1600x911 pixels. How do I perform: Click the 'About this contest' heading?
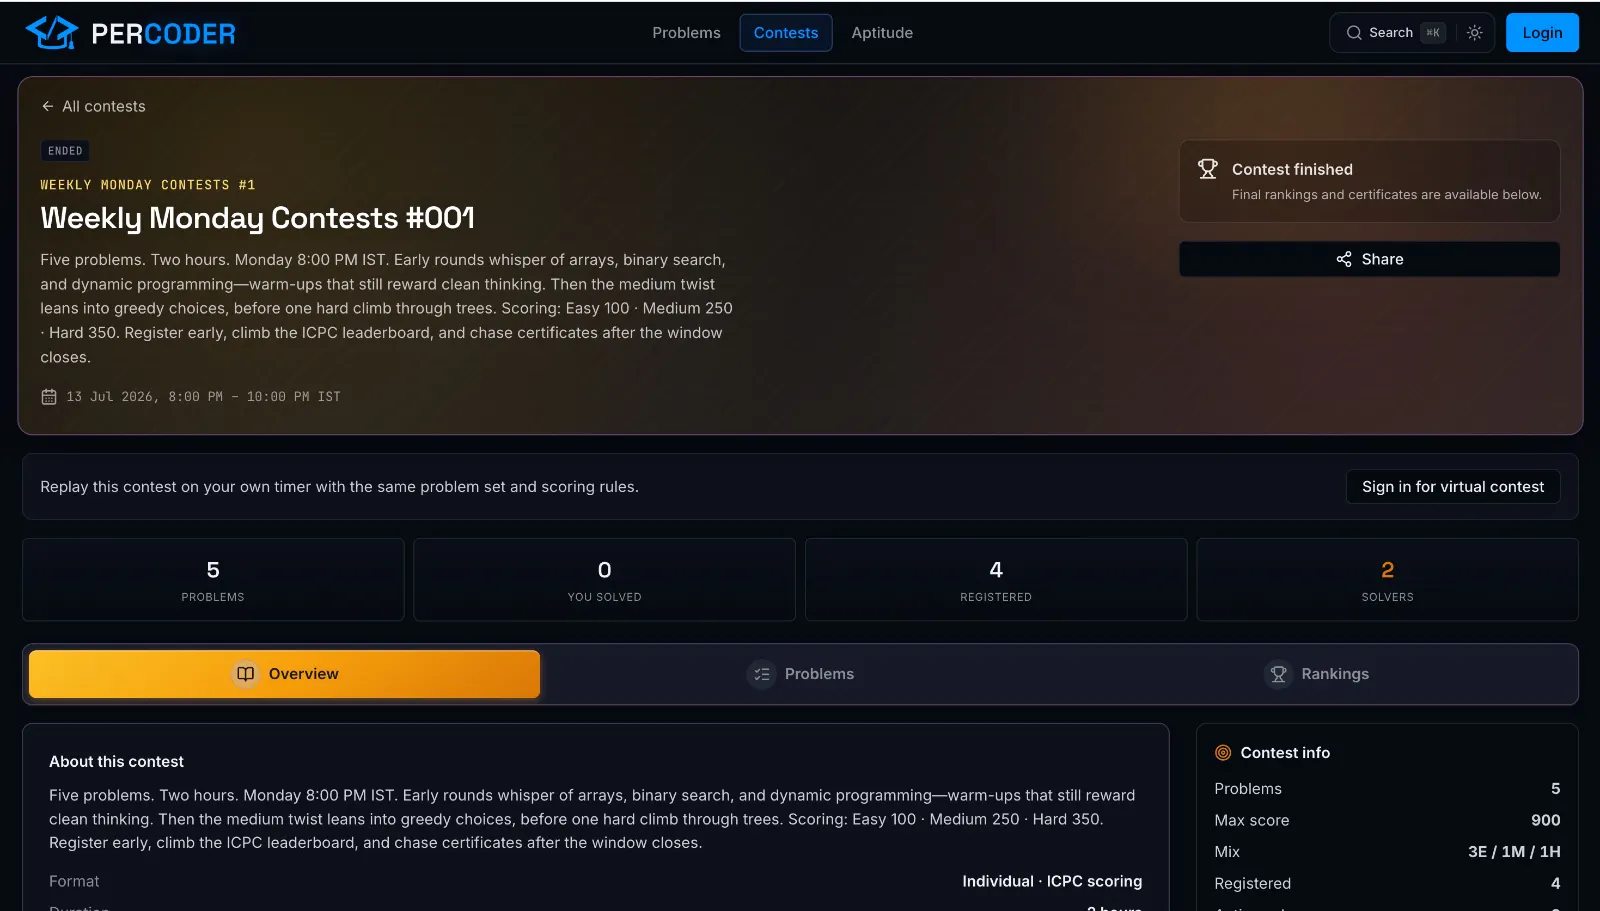(116, 762)
